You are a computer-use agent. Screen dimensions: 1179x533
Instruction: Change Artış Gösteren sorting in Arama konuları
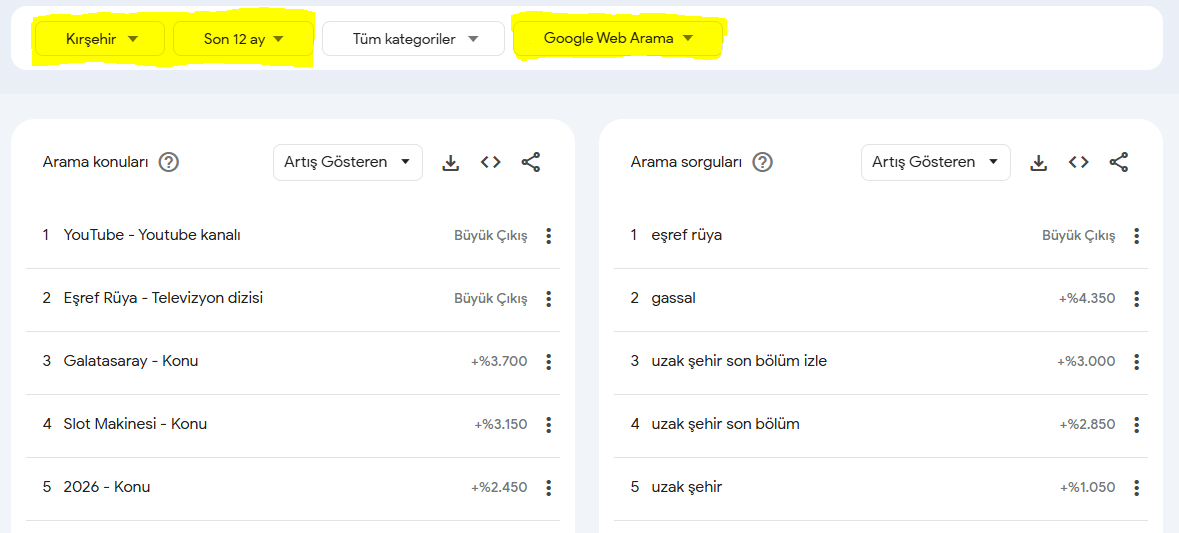click(347, 162)
